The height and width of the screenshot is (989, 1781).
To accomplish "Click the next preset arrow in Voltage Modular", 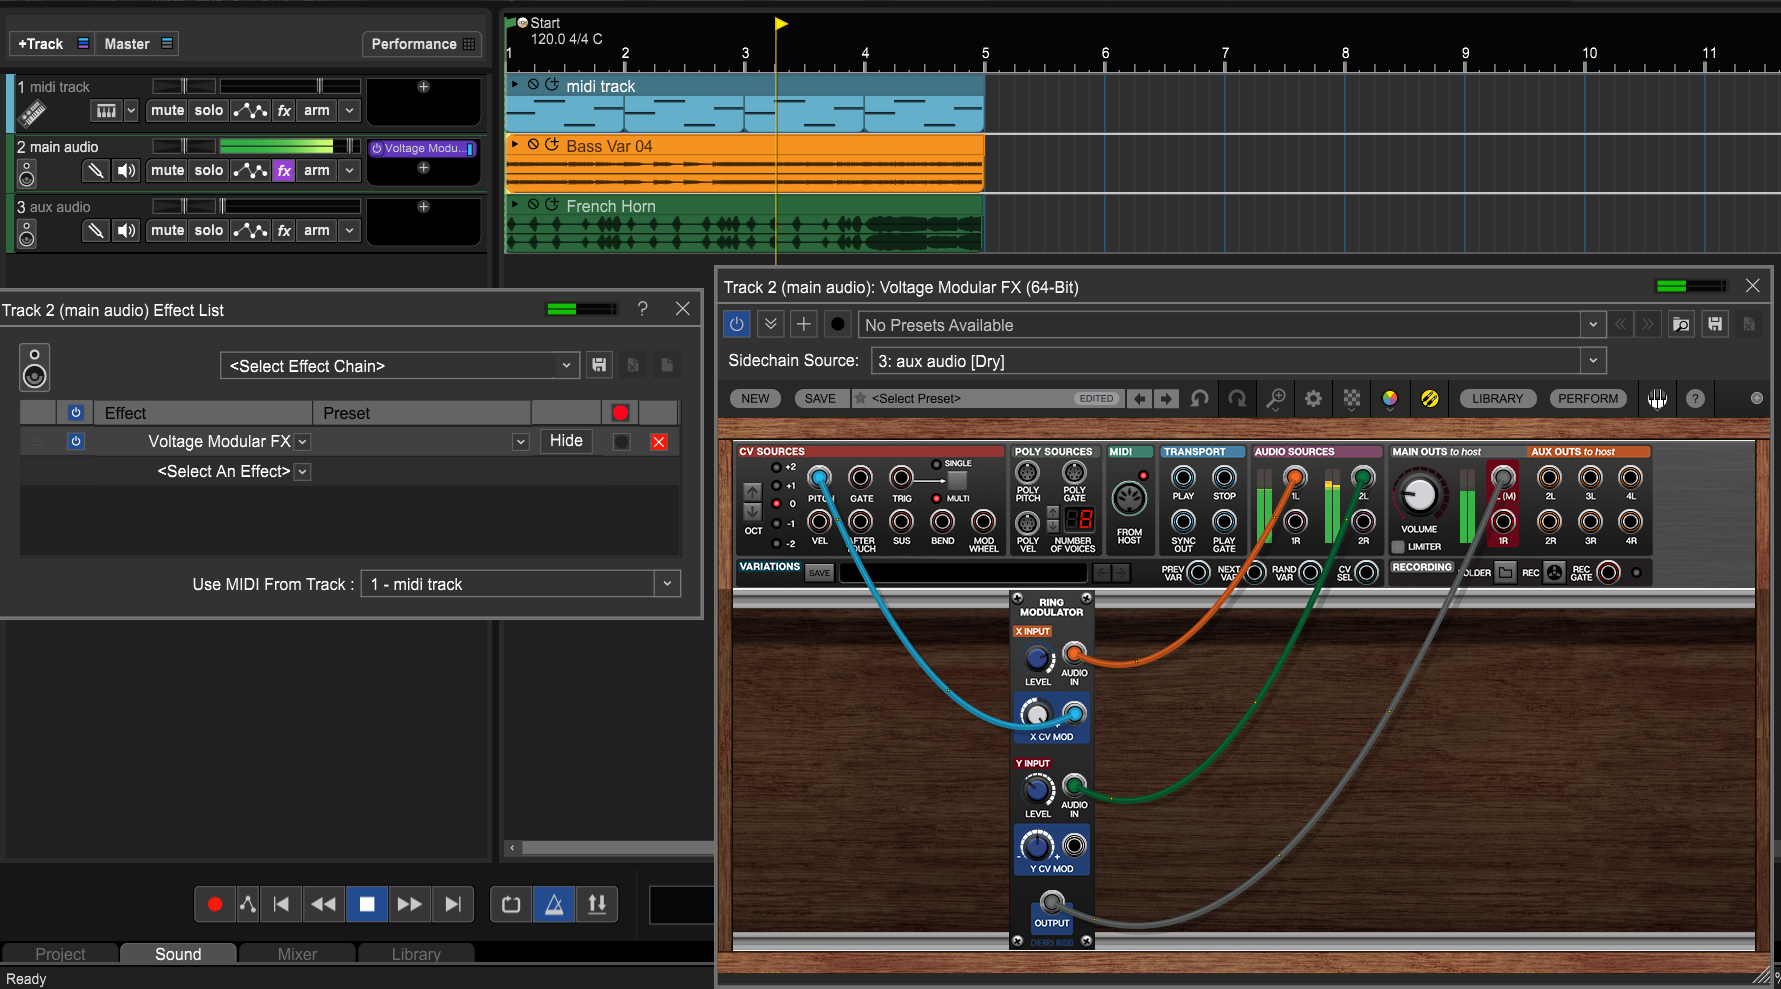I will (x=1166, y=398).
